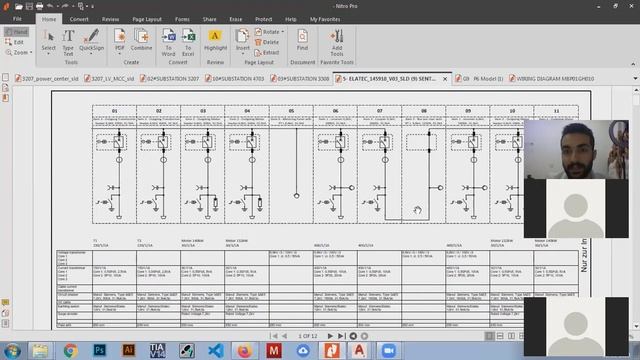Click the Redo quick-access icon

(x=65, y=6)
